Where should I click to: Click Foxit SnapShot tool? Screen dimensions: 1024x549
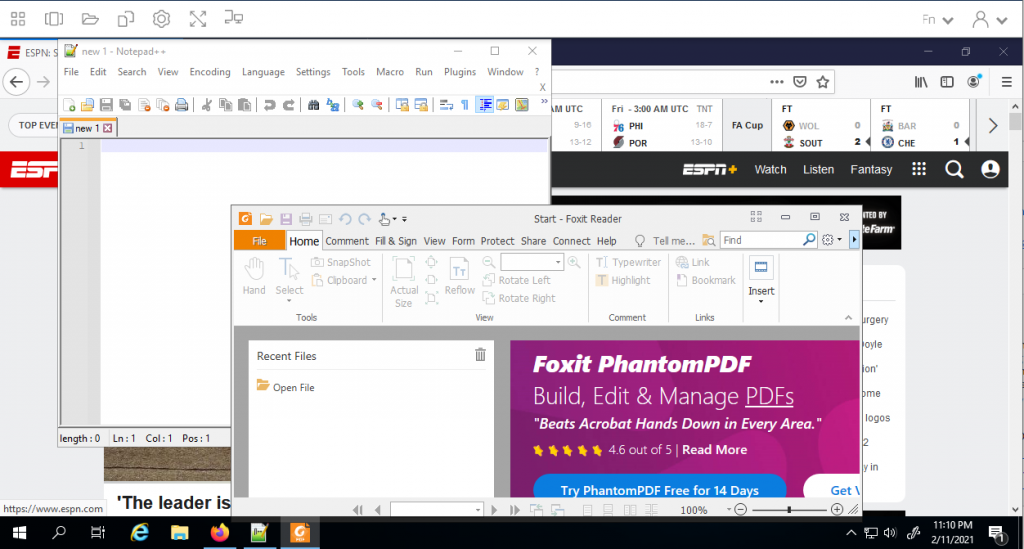(x=341, y=262)
